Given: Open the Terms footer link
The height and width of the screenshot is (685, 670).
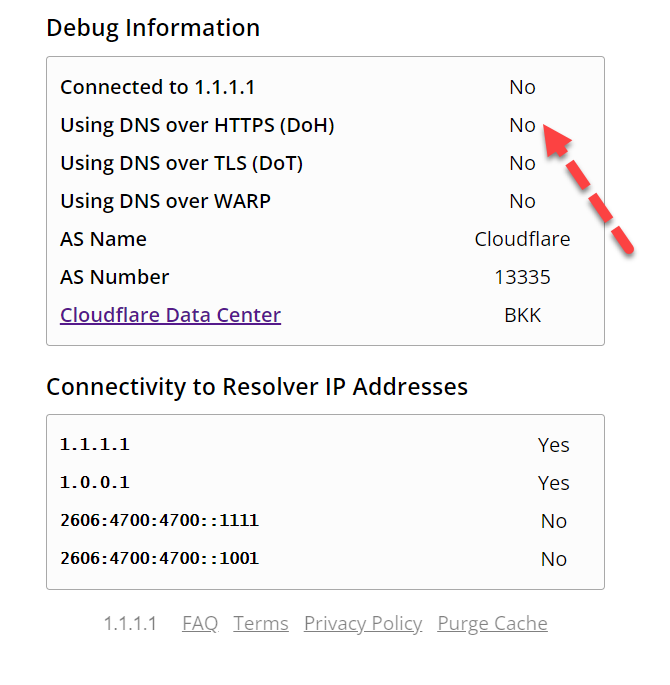Looking at the screenshot, I should [261, 623].
